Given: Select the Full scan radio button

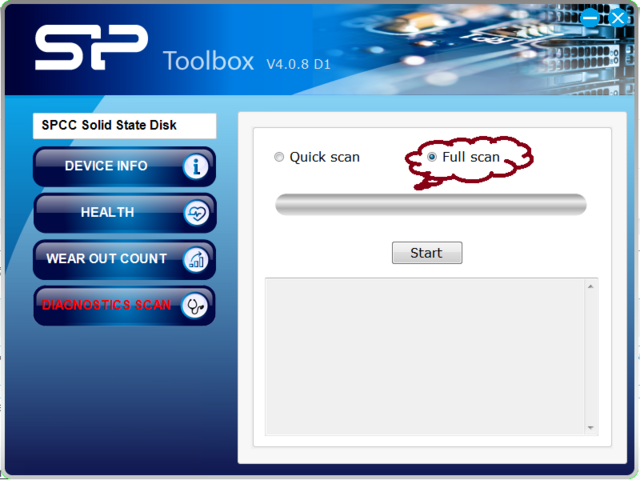Looking at the screenshot, I should [431, 157].
